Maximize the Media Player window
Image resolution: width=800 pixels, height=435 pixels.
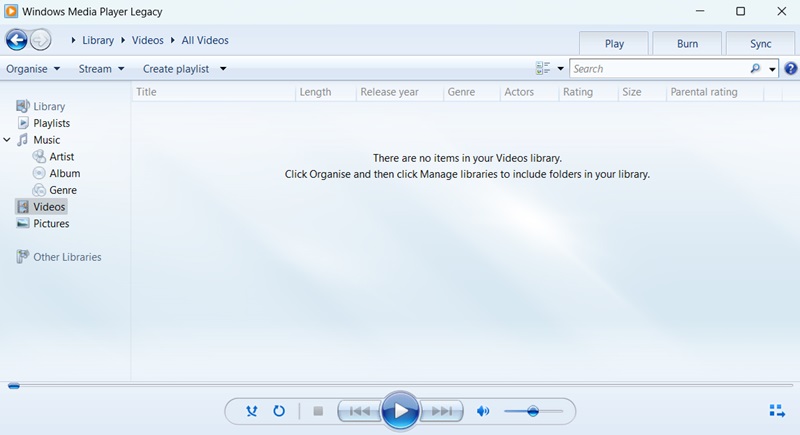740,11
